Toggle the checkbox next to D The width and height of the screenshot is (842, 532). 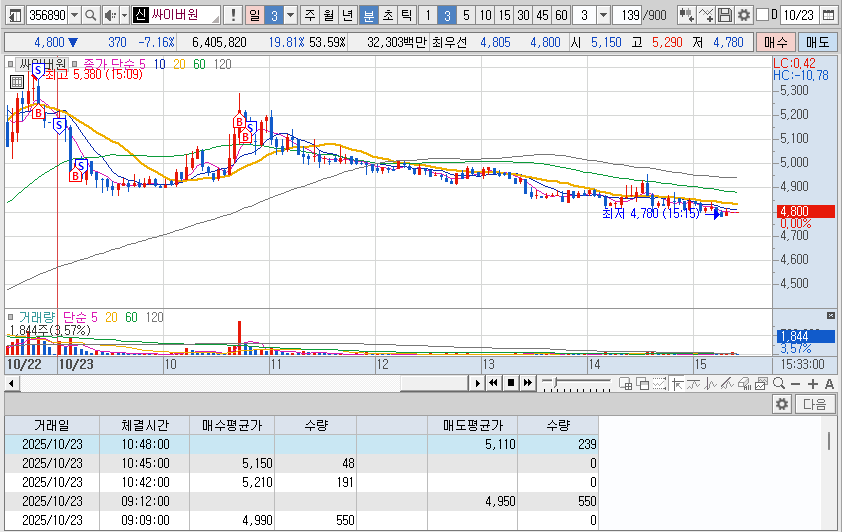point(762,15)
